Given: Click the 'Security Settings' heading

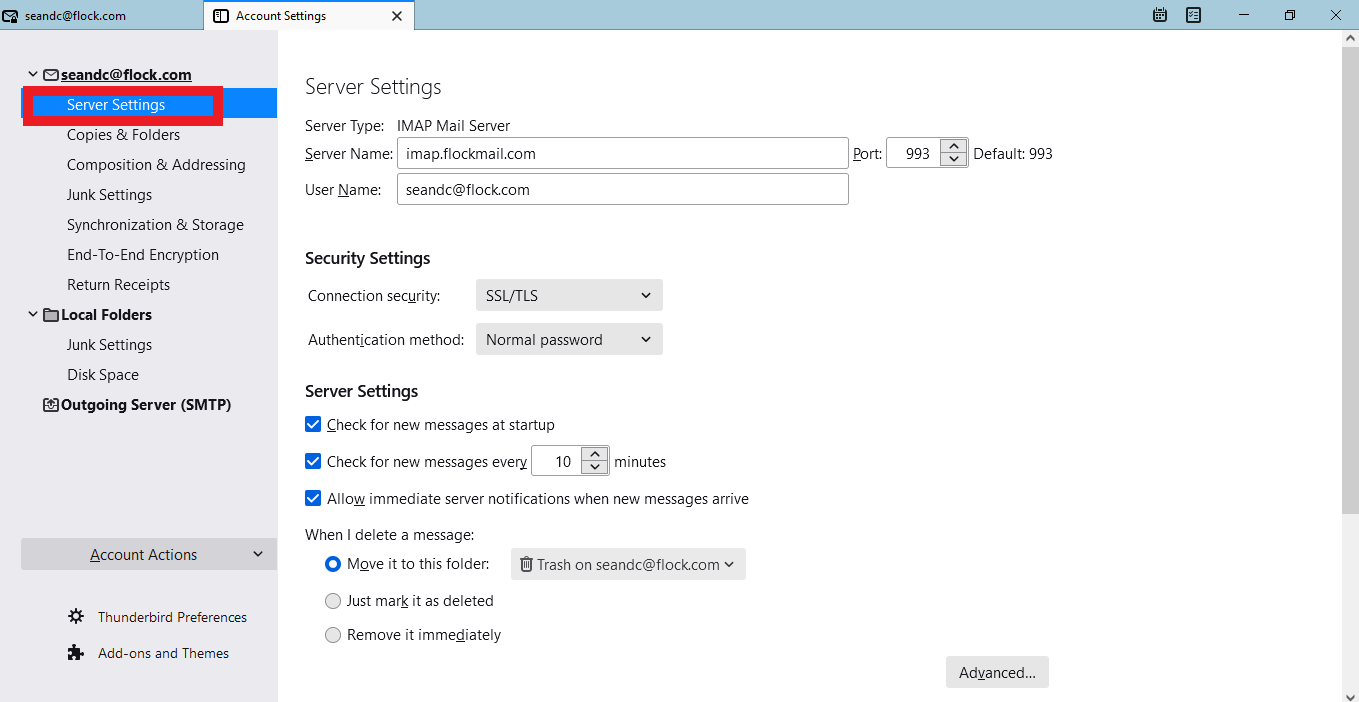Looking at the screenshot, I should tap(368, 258).
